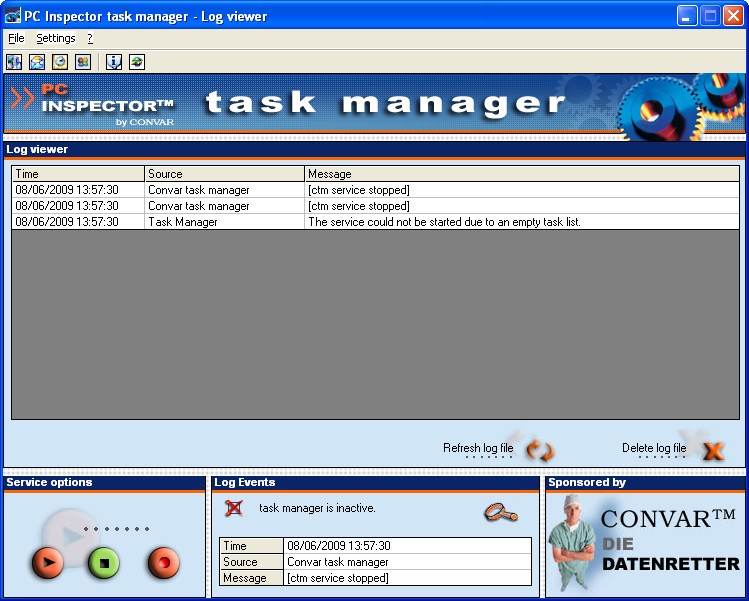Image resolution: width=749 pixels, height=601 pixels.
Task: Click the orange refresh arrows icon
Action: coord(540,451)
